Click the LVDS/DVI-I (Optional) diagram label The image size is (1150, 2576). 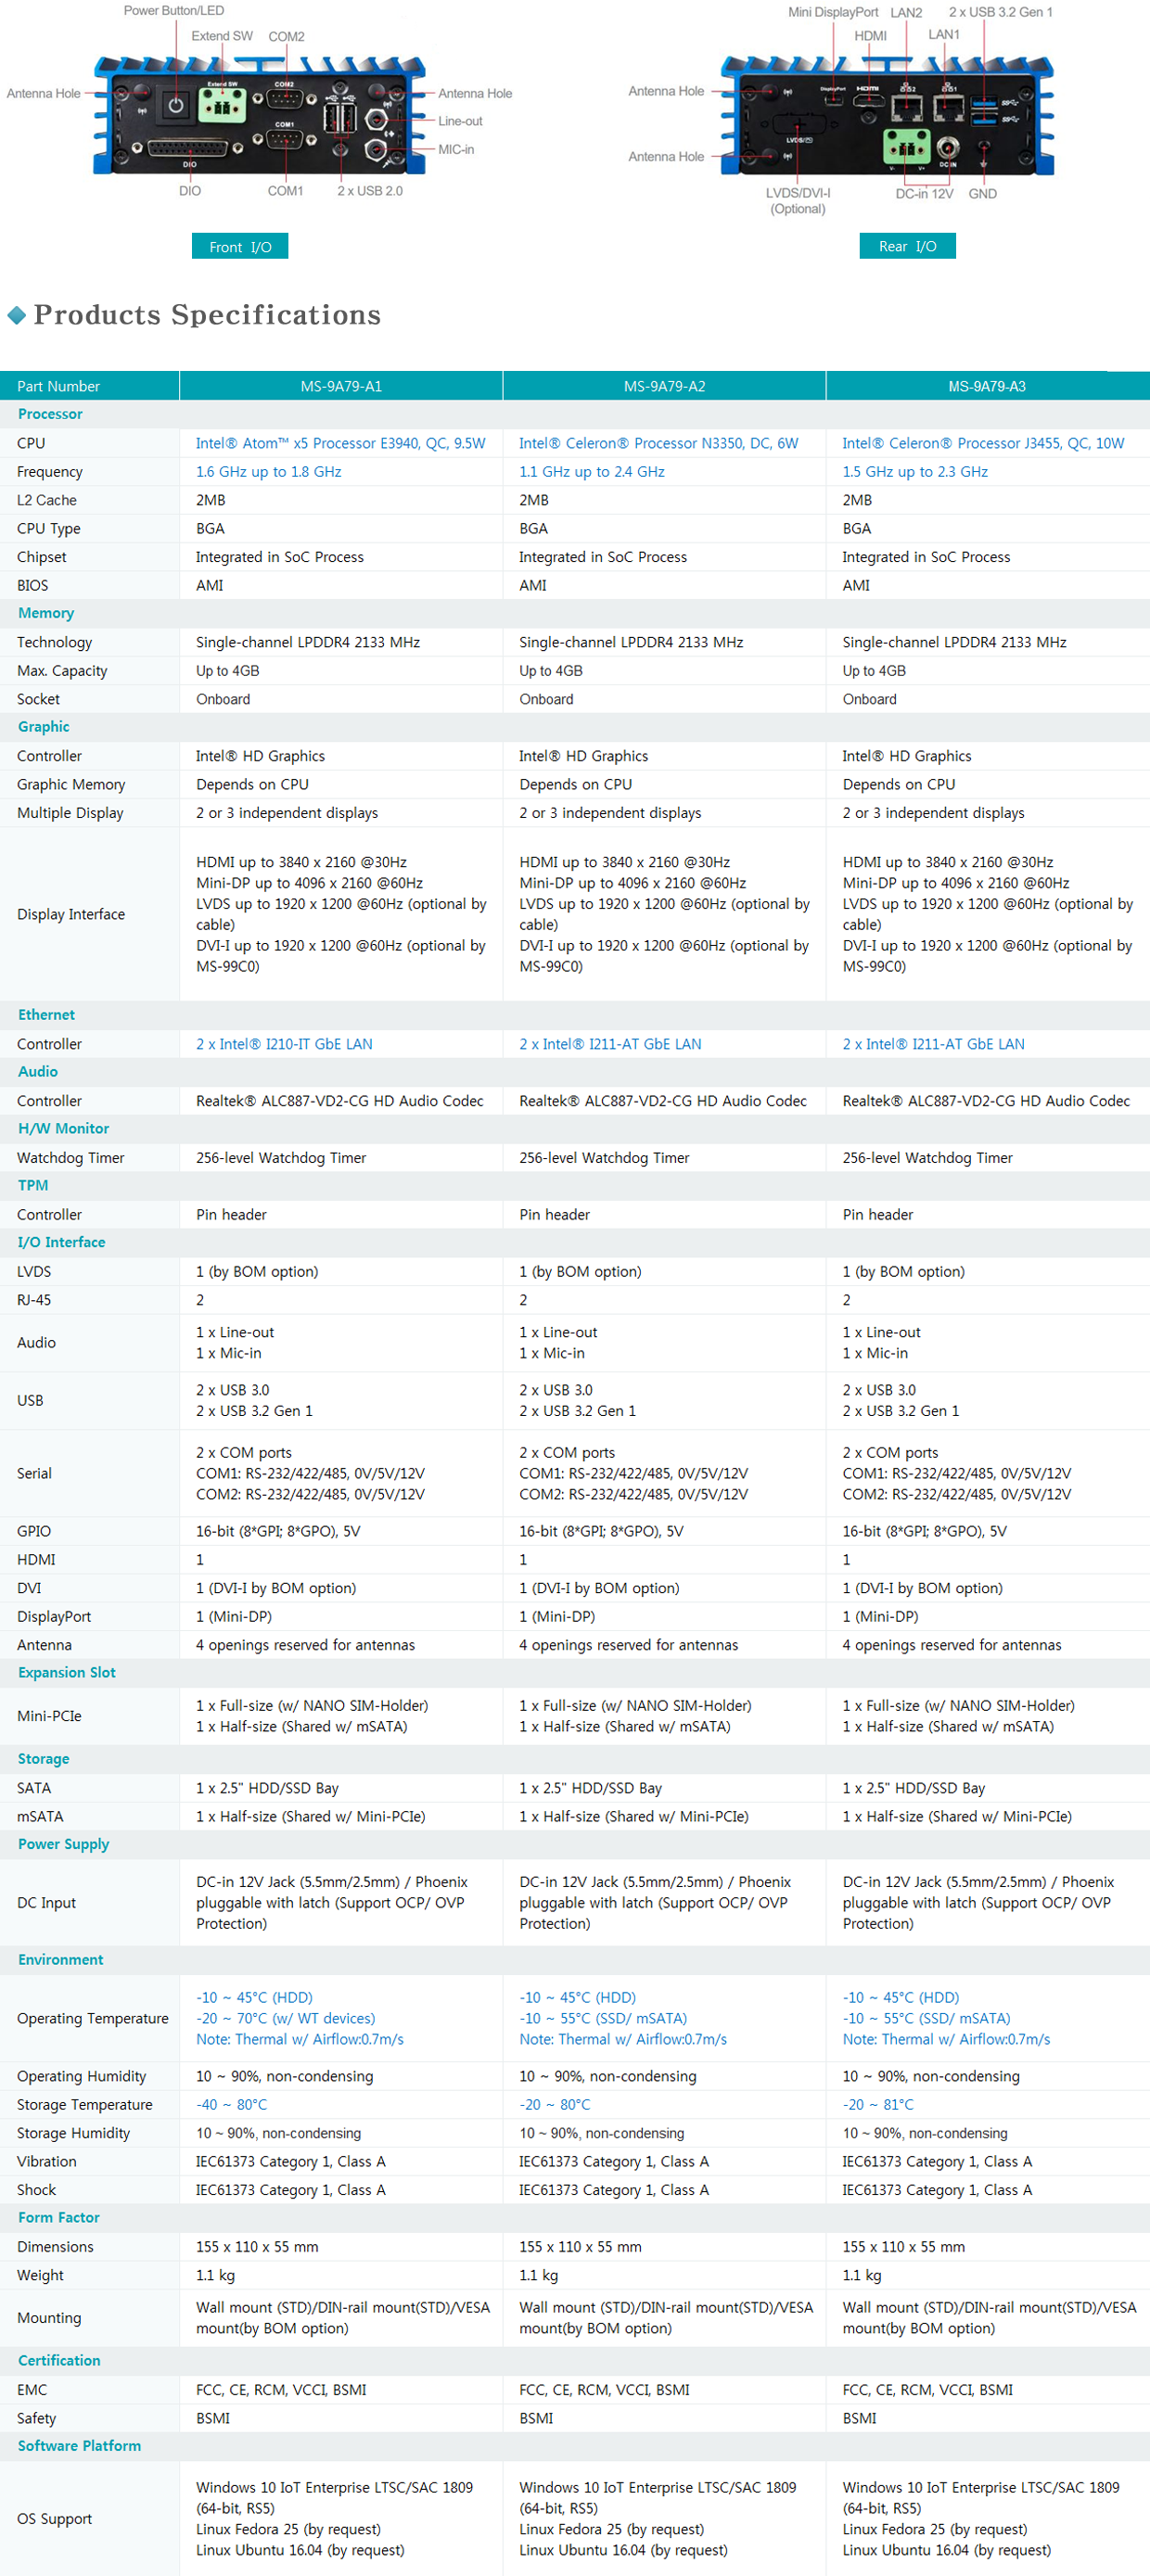tap(798, 201)
